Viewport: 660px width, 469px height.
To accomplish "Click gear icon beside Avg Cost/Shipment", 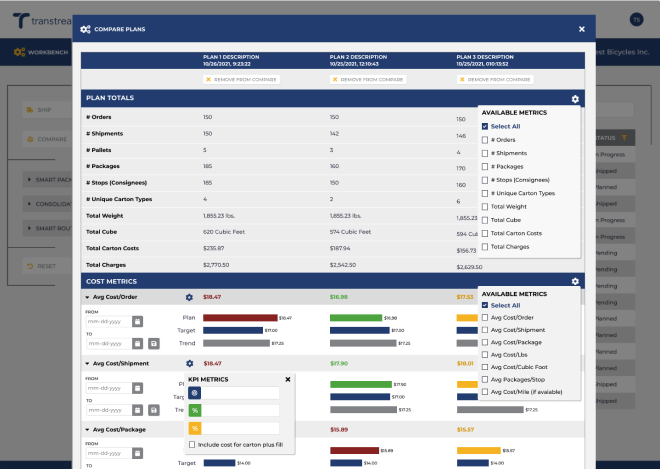I will tap(189, 363).
